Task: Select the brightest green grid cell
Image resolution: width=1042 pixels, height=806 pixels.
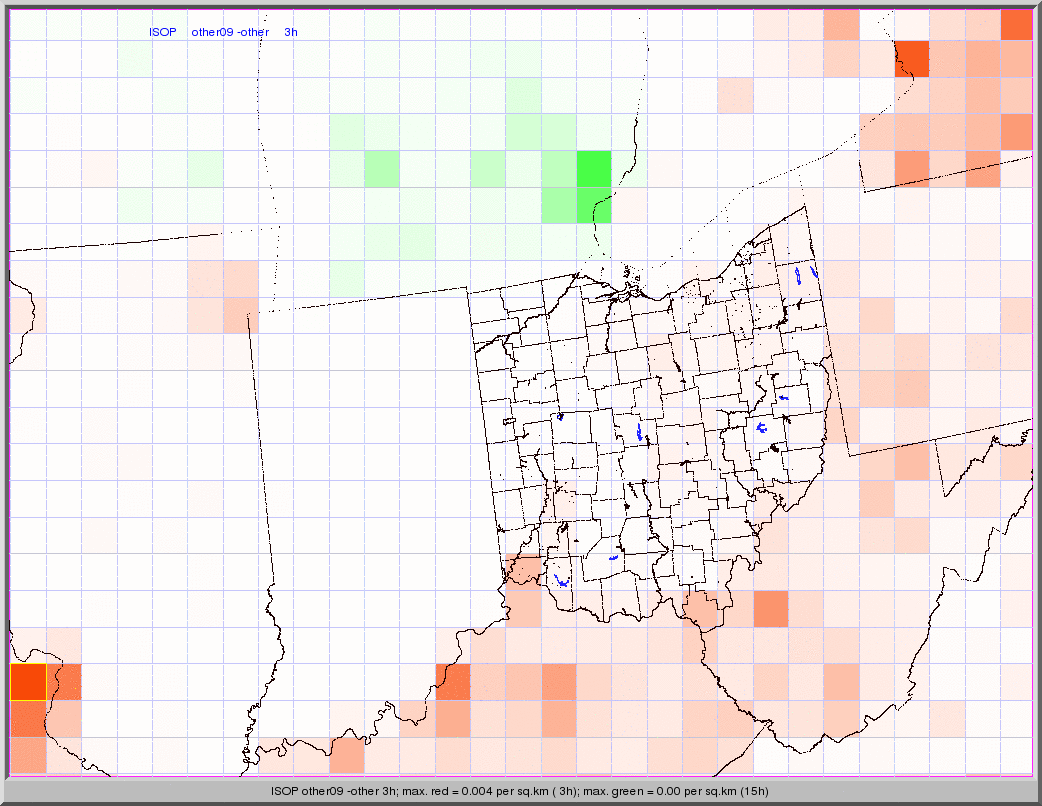Action: [x=594, y=169]
